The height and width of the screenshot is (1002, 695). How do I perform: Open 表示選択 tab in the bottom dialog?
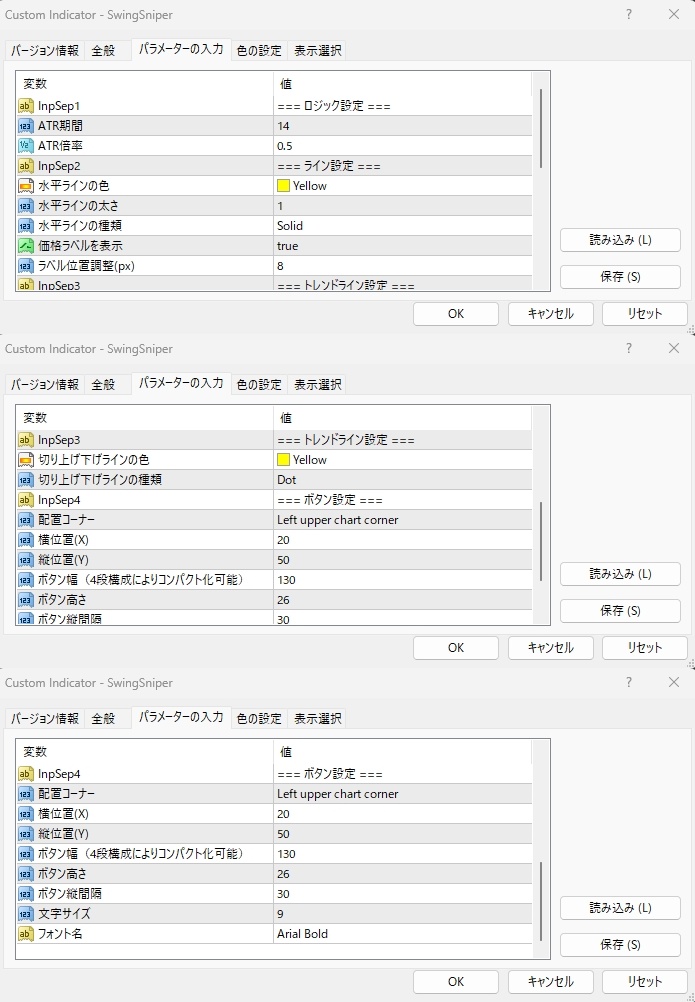[x=316, y=719]
